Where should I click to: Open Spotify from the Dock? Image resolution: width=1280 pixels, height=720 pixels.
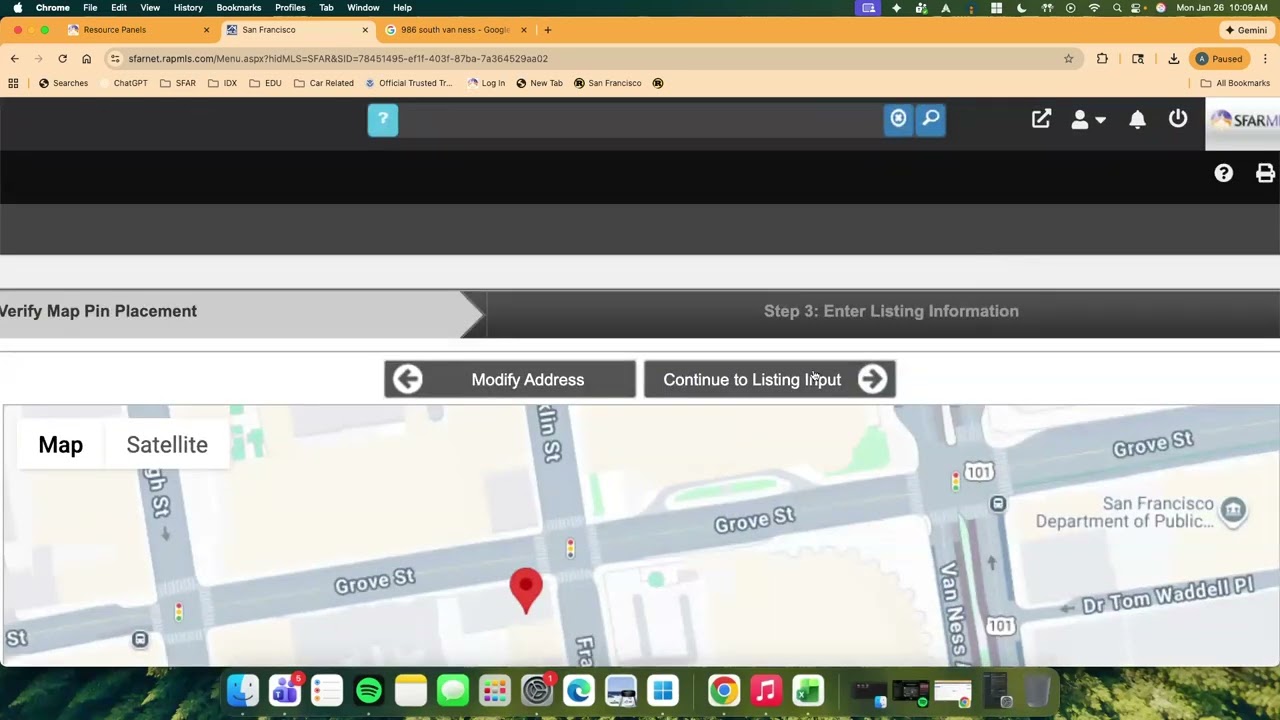tap(369, 691)
